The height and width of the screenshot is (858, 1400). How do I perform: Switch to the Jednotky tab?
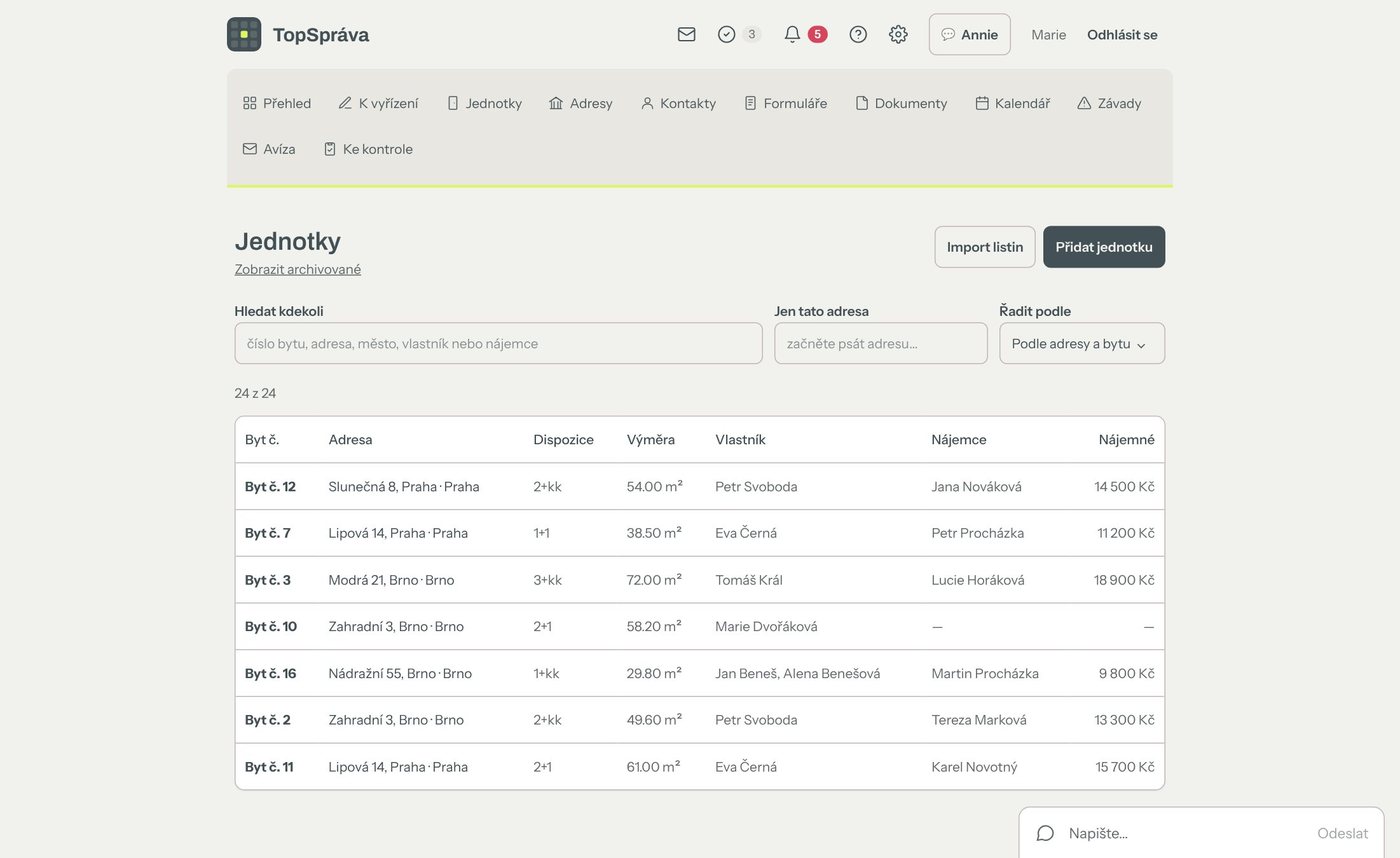[x=484, y=103]
